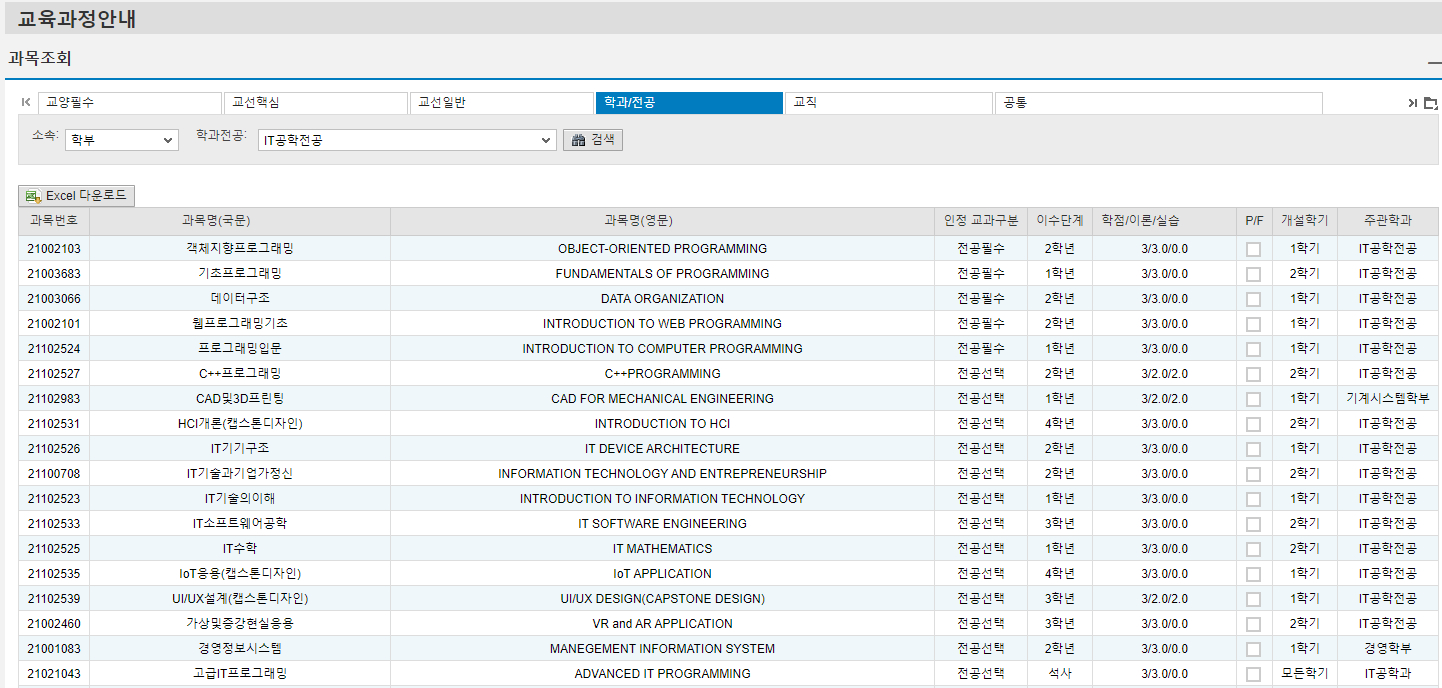The width and height of the screenshot is (1442, 688).
Task: Click INTRODUCTION TO WEB PROGRAMMING cell
Action: 662,324
